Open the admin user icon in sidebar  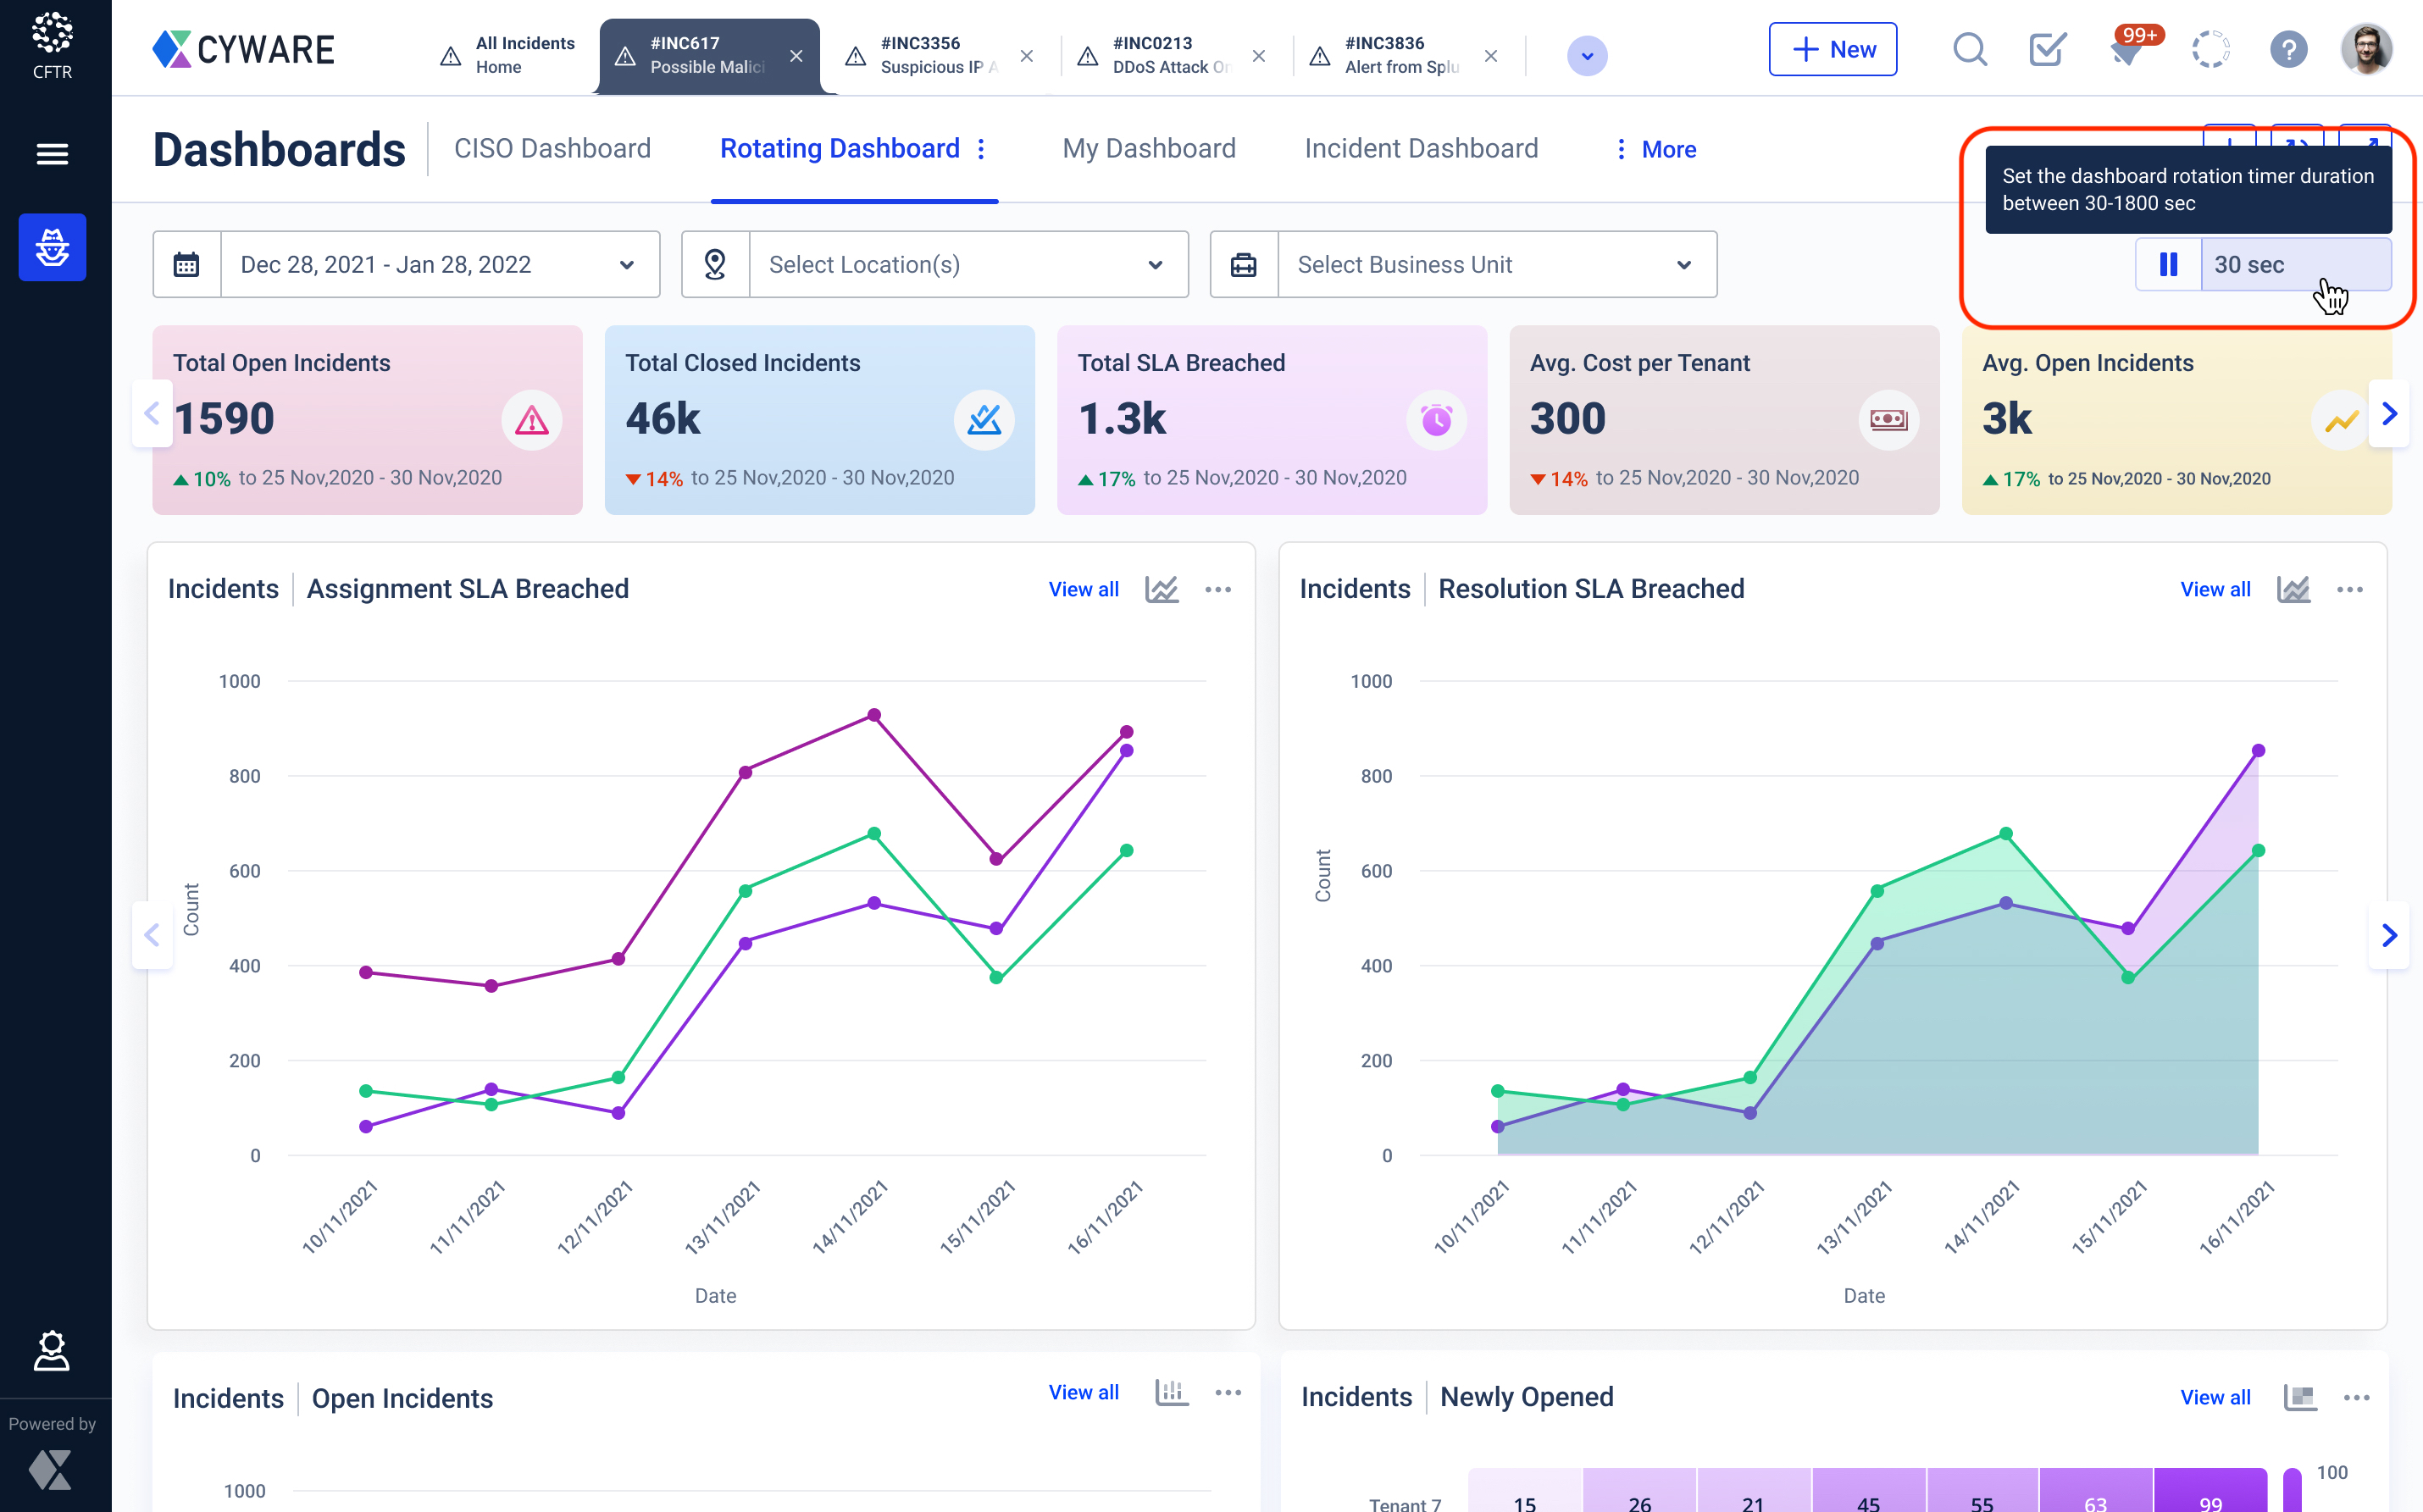pyautogui.click(x=52, y=1350)
